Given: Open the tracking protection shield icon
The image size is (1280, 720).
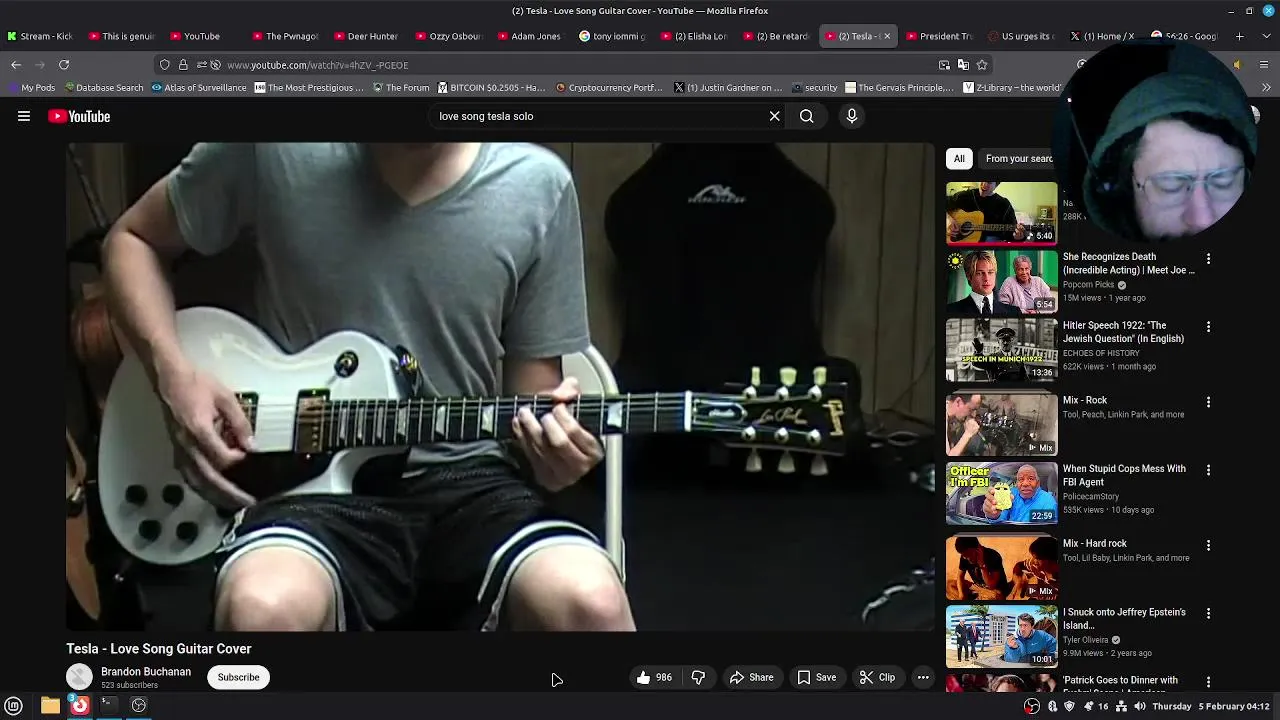Looking at the screenshot, I should click(x=165, y=65).
